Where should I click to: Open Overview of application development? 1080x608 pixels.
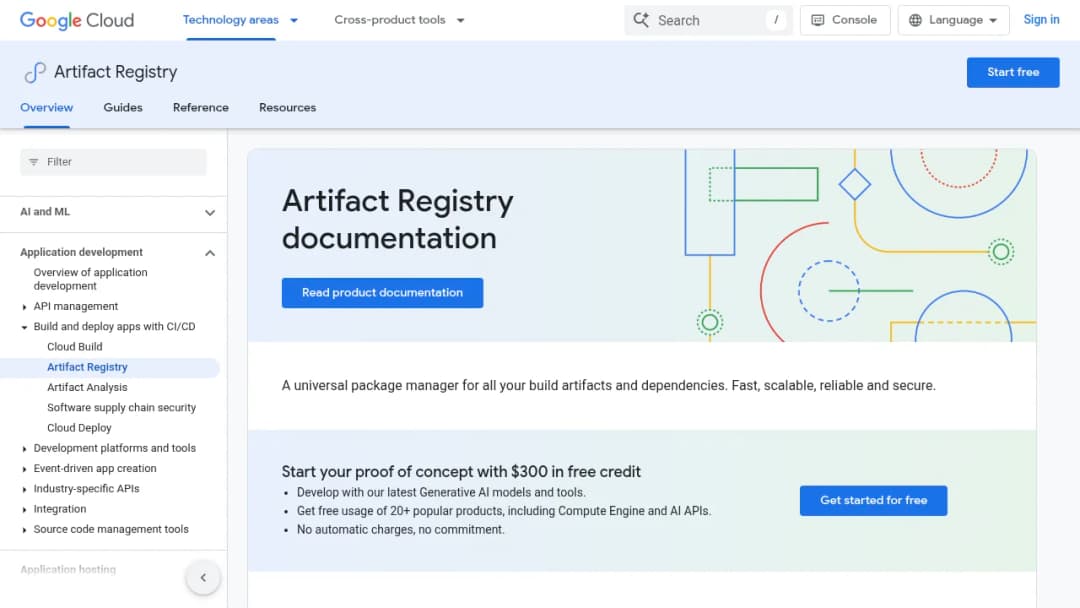coord(90,279)
